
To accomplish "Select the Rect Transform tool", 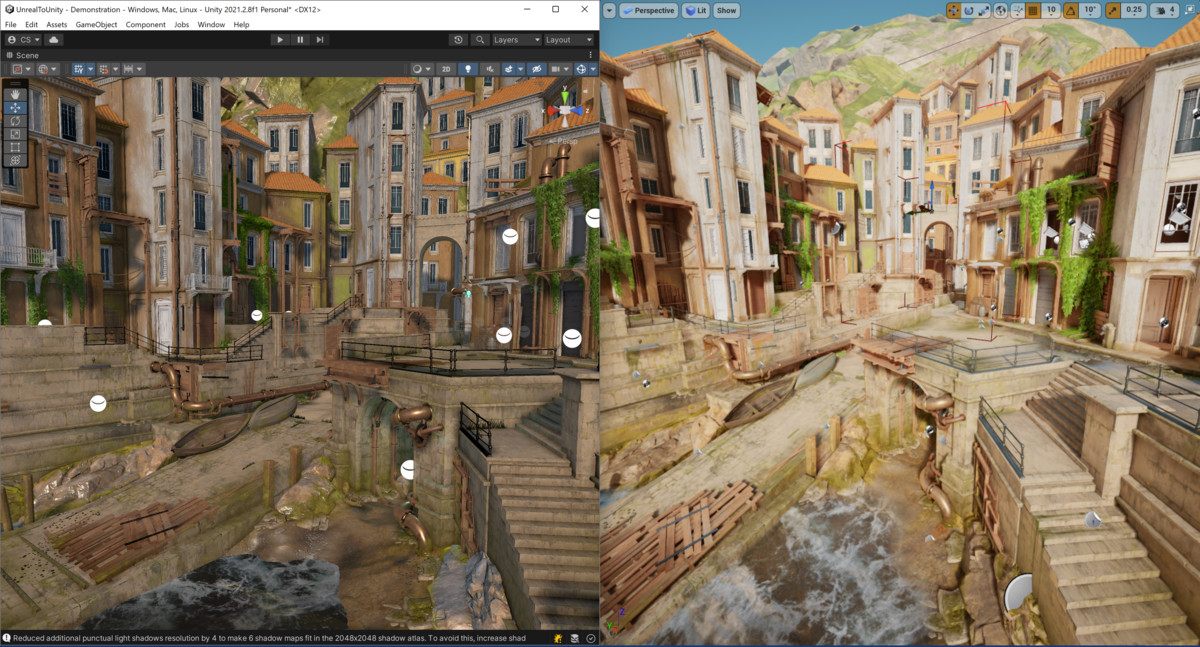I will click(14, 147).
